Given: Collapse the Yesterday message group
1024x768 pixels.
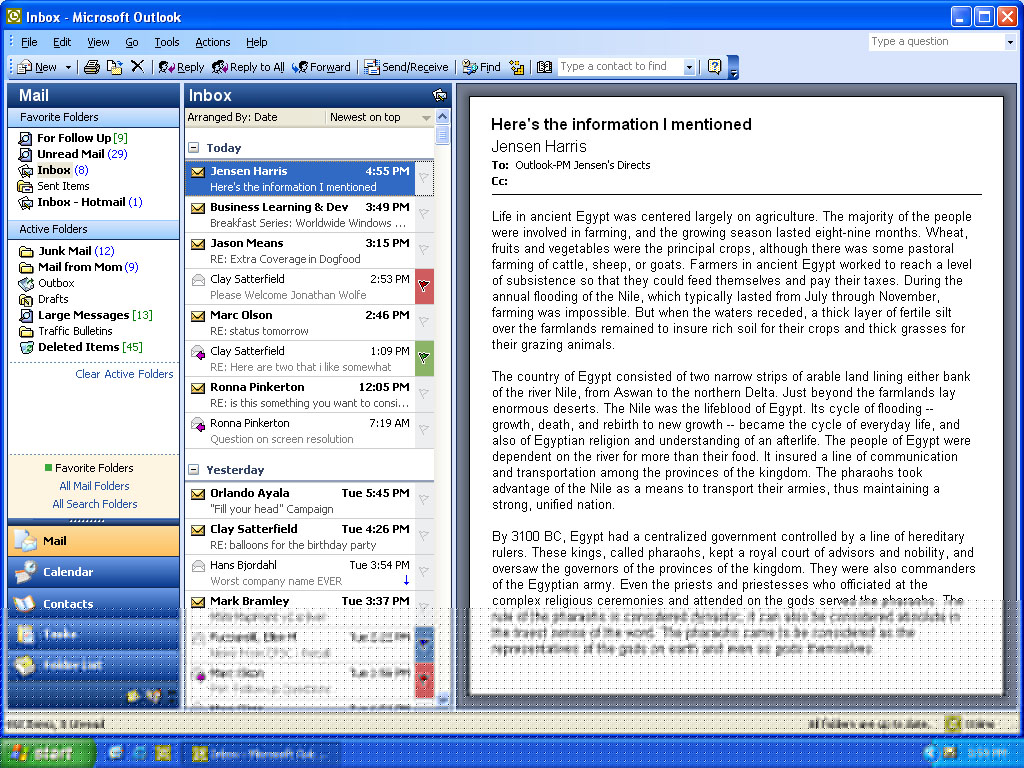Looking at the screenshot, I should 193,470.
